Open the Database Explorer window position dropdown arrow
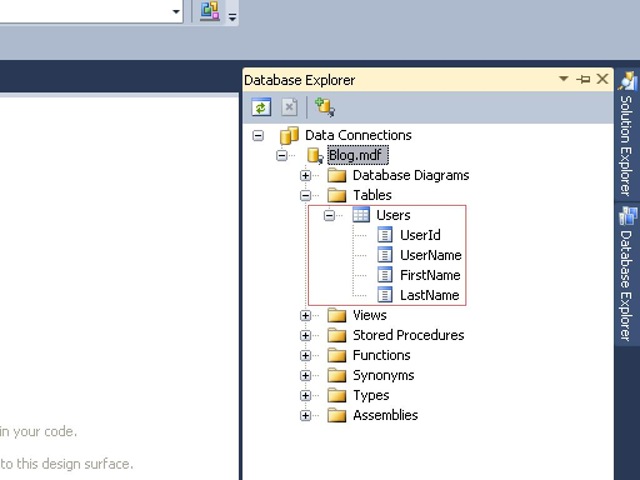 click(x=564, y=79)
